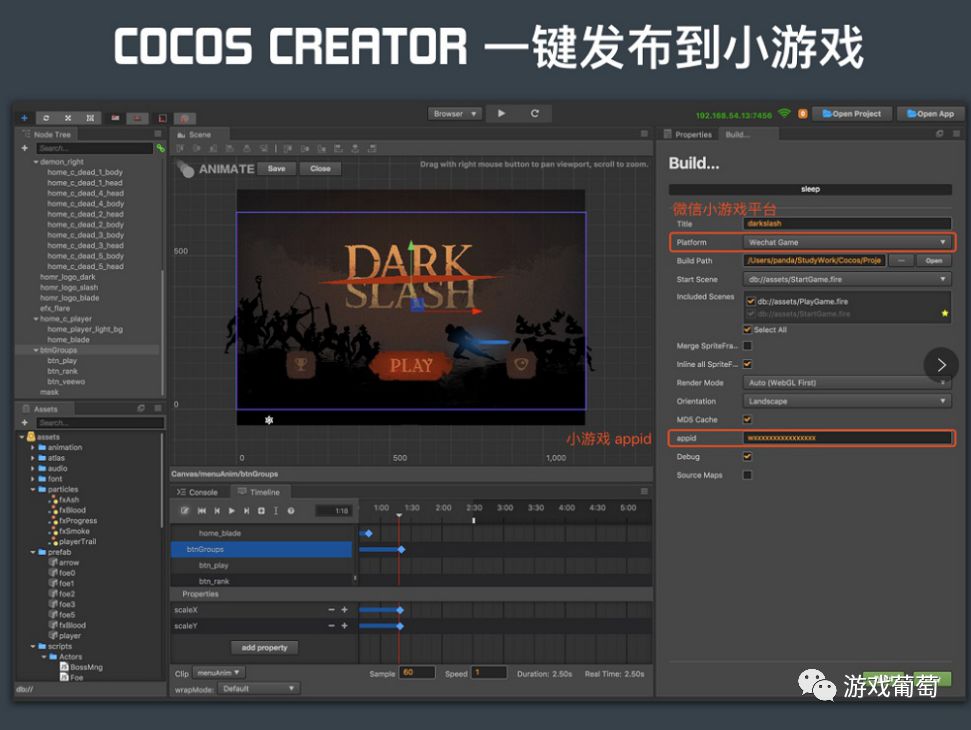Switch to the Console tab
Screen dimensions: 971x730
pos(198,492)
